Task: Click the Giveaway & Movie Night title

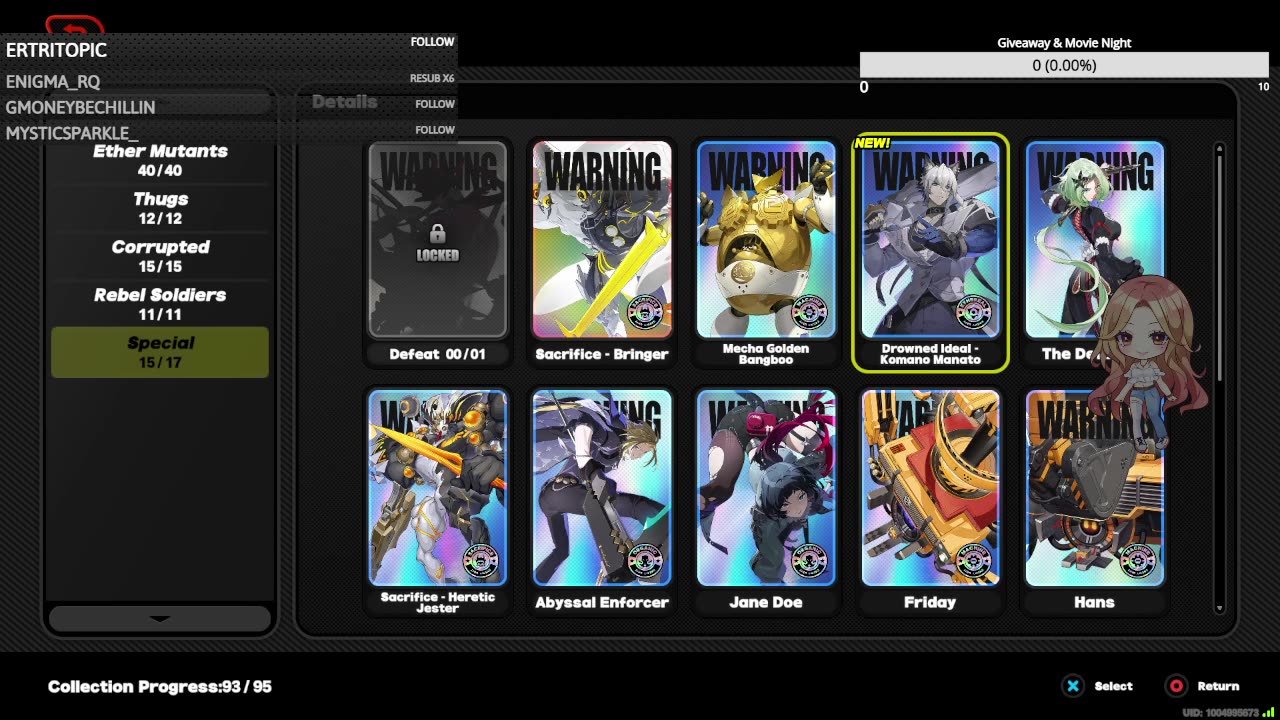Action: pos(1064,43)
